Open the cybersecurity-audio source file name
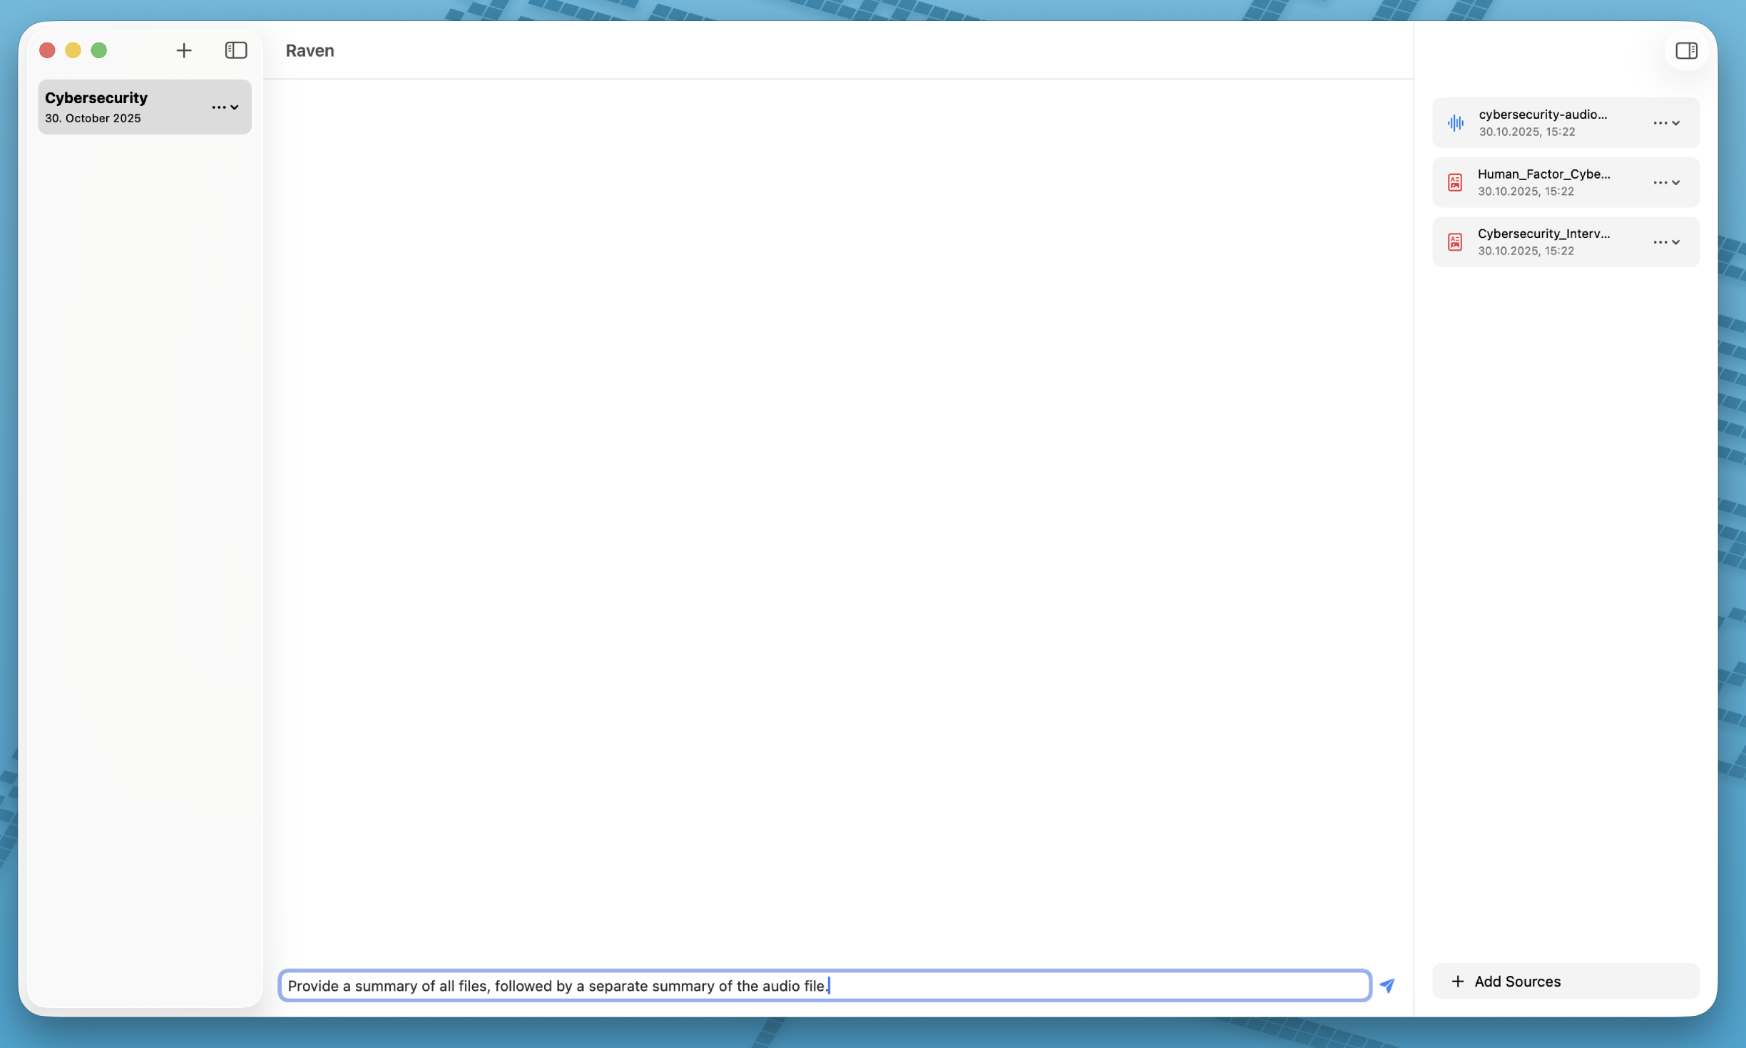 click(x=1542, y=115)
